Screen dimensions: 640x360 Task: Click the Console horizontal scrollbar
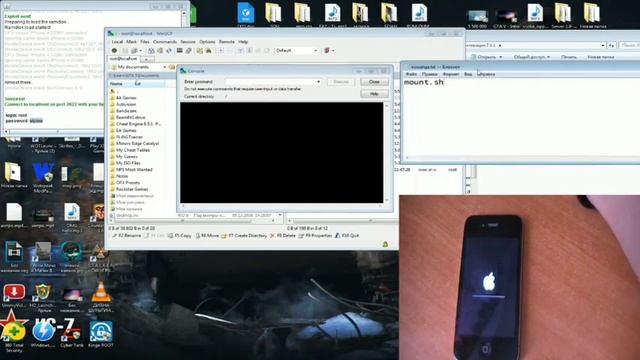[x=282, y=206]
